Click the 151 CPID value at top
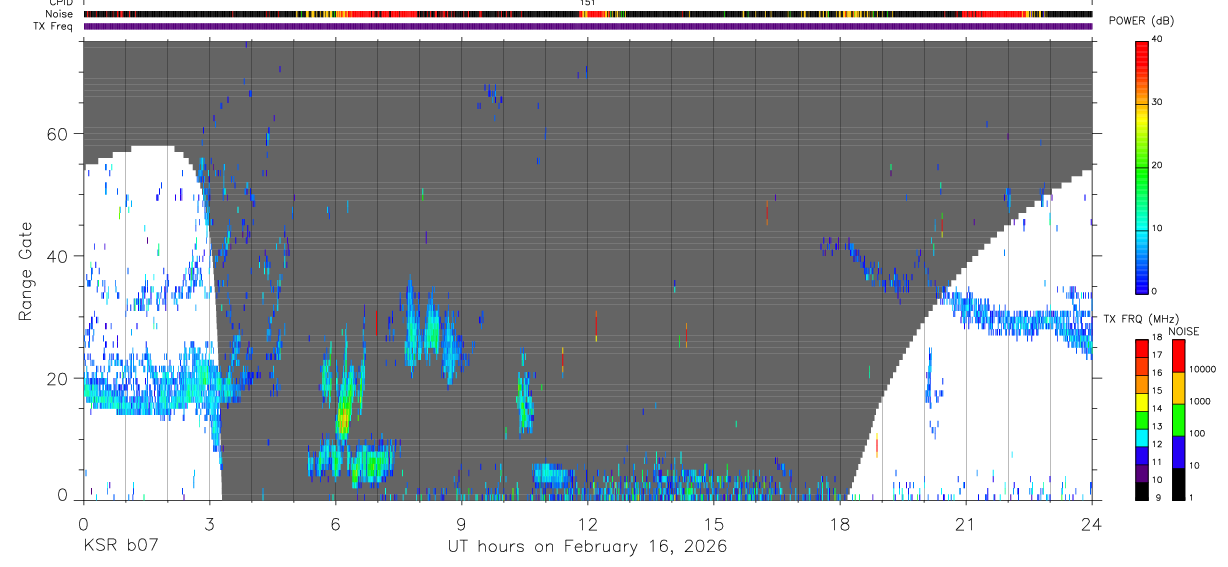 click(587, 3)
